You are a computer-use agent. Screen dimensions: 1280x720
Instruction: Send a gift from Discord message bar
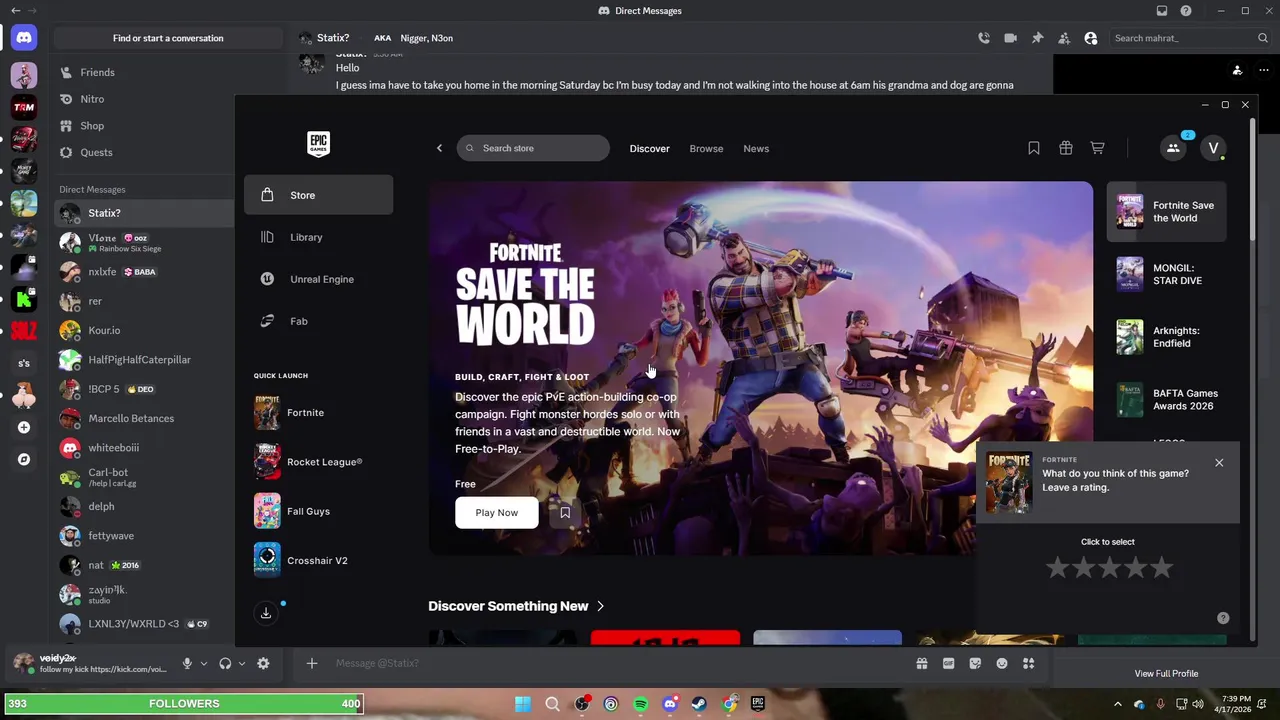tap(922, 663)
